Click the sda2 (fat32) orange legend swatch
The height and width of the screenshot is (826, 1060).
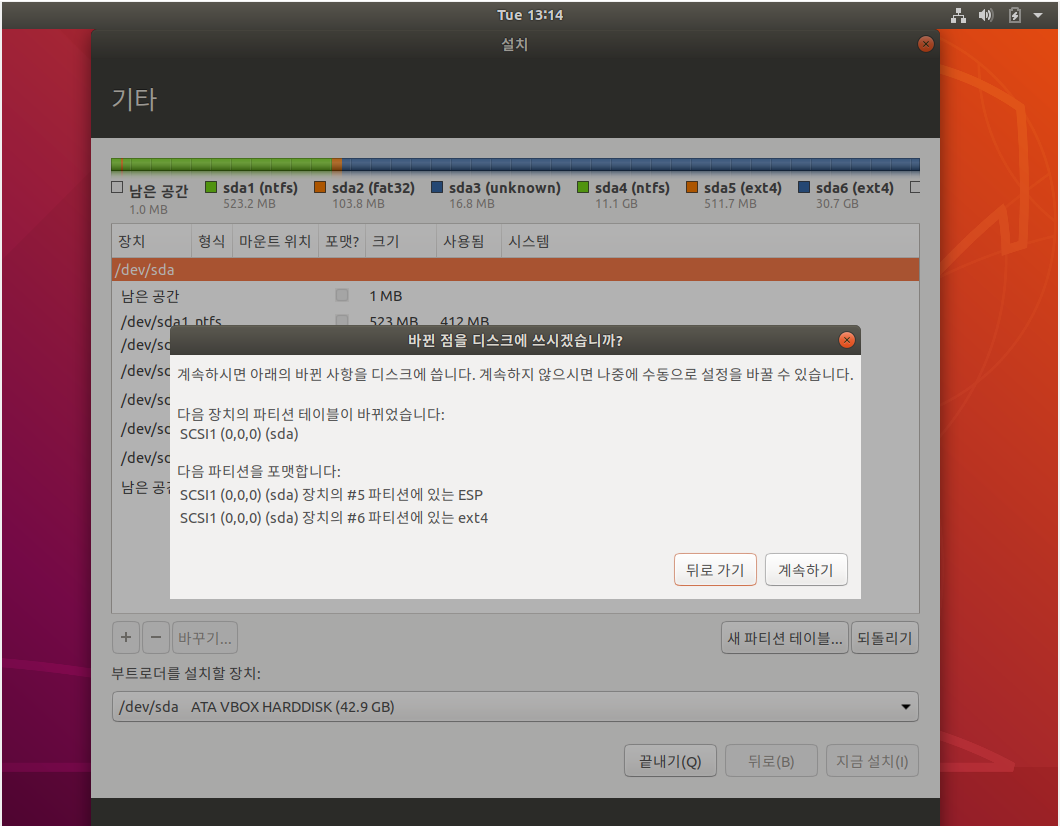(x=320, y=187)
